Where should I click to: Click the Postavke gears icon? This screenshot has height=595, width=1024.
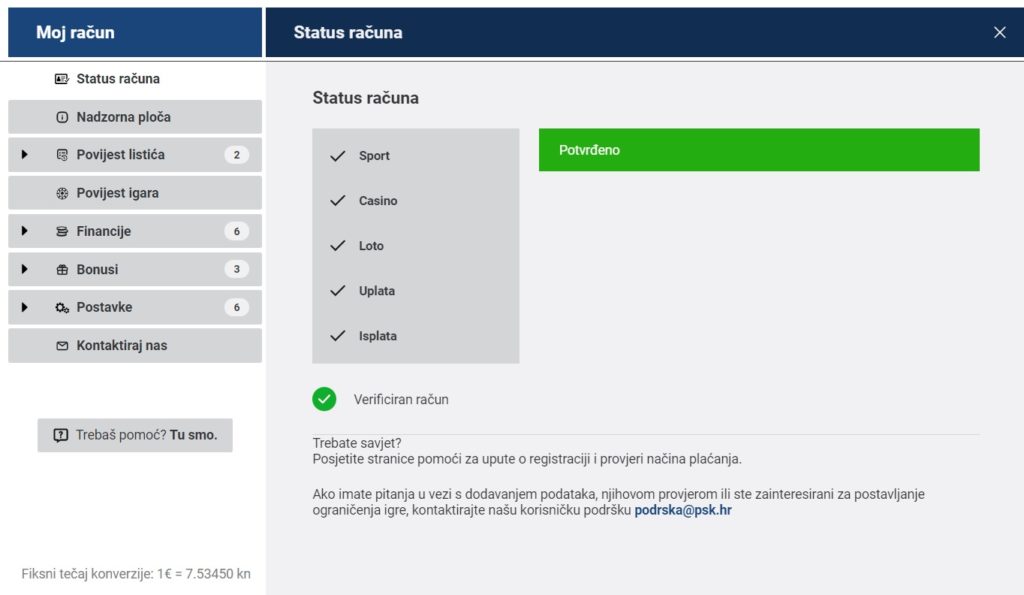coord(62,307)
